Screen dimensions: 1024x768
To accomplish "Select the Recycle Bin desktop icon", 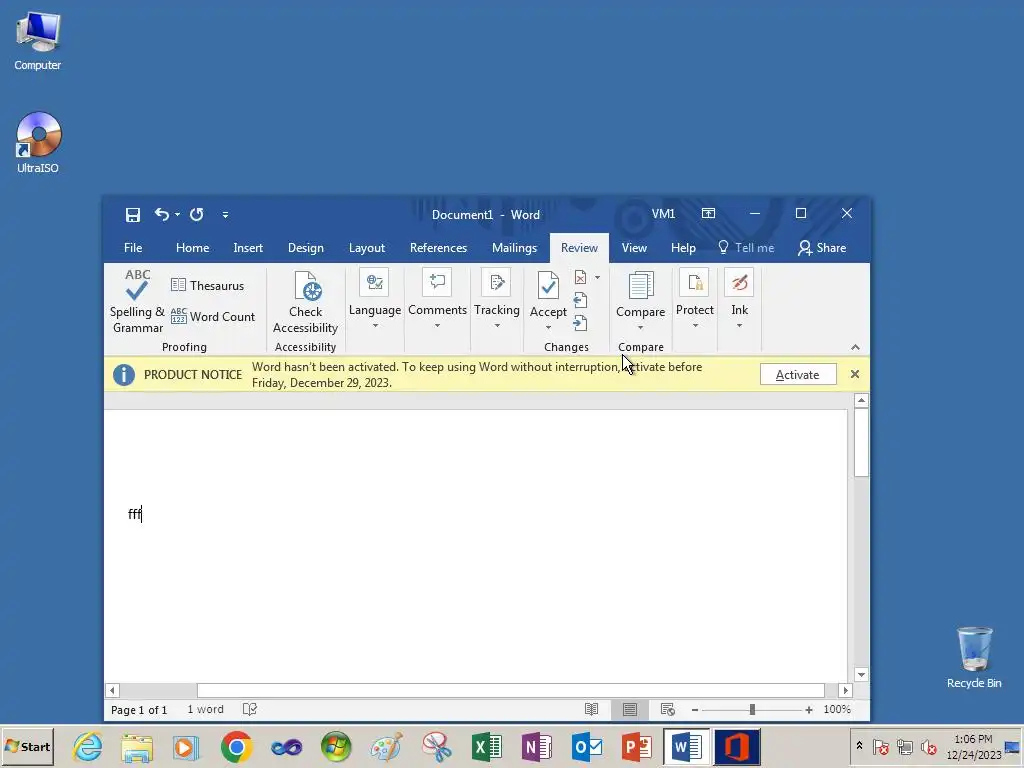I will click(x=974, y=657).
